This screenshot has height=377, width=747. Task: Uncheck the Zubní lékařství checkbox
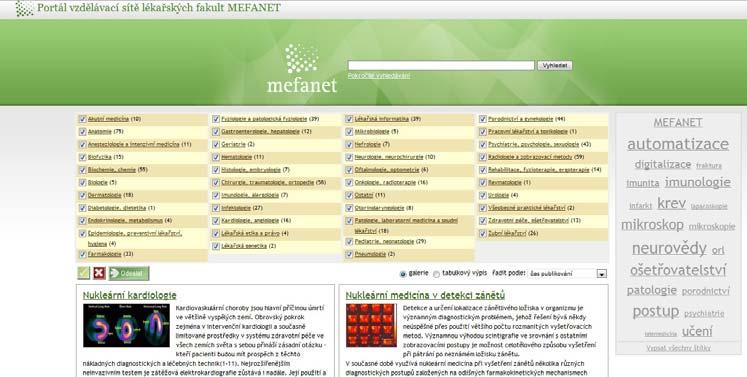(483, 234)
